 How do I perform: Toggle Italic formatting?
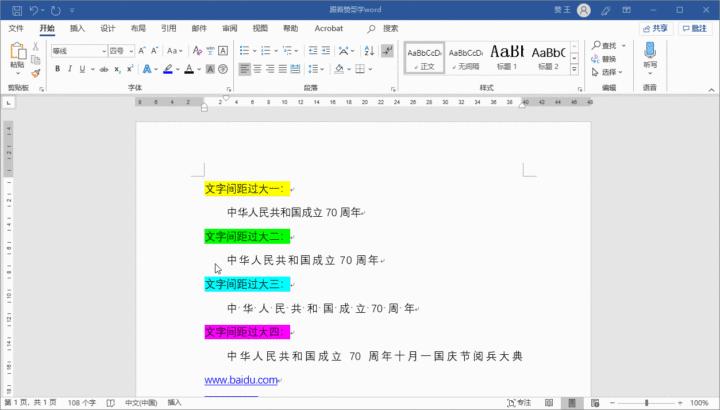pyautogui.click(x=70, y=69)
